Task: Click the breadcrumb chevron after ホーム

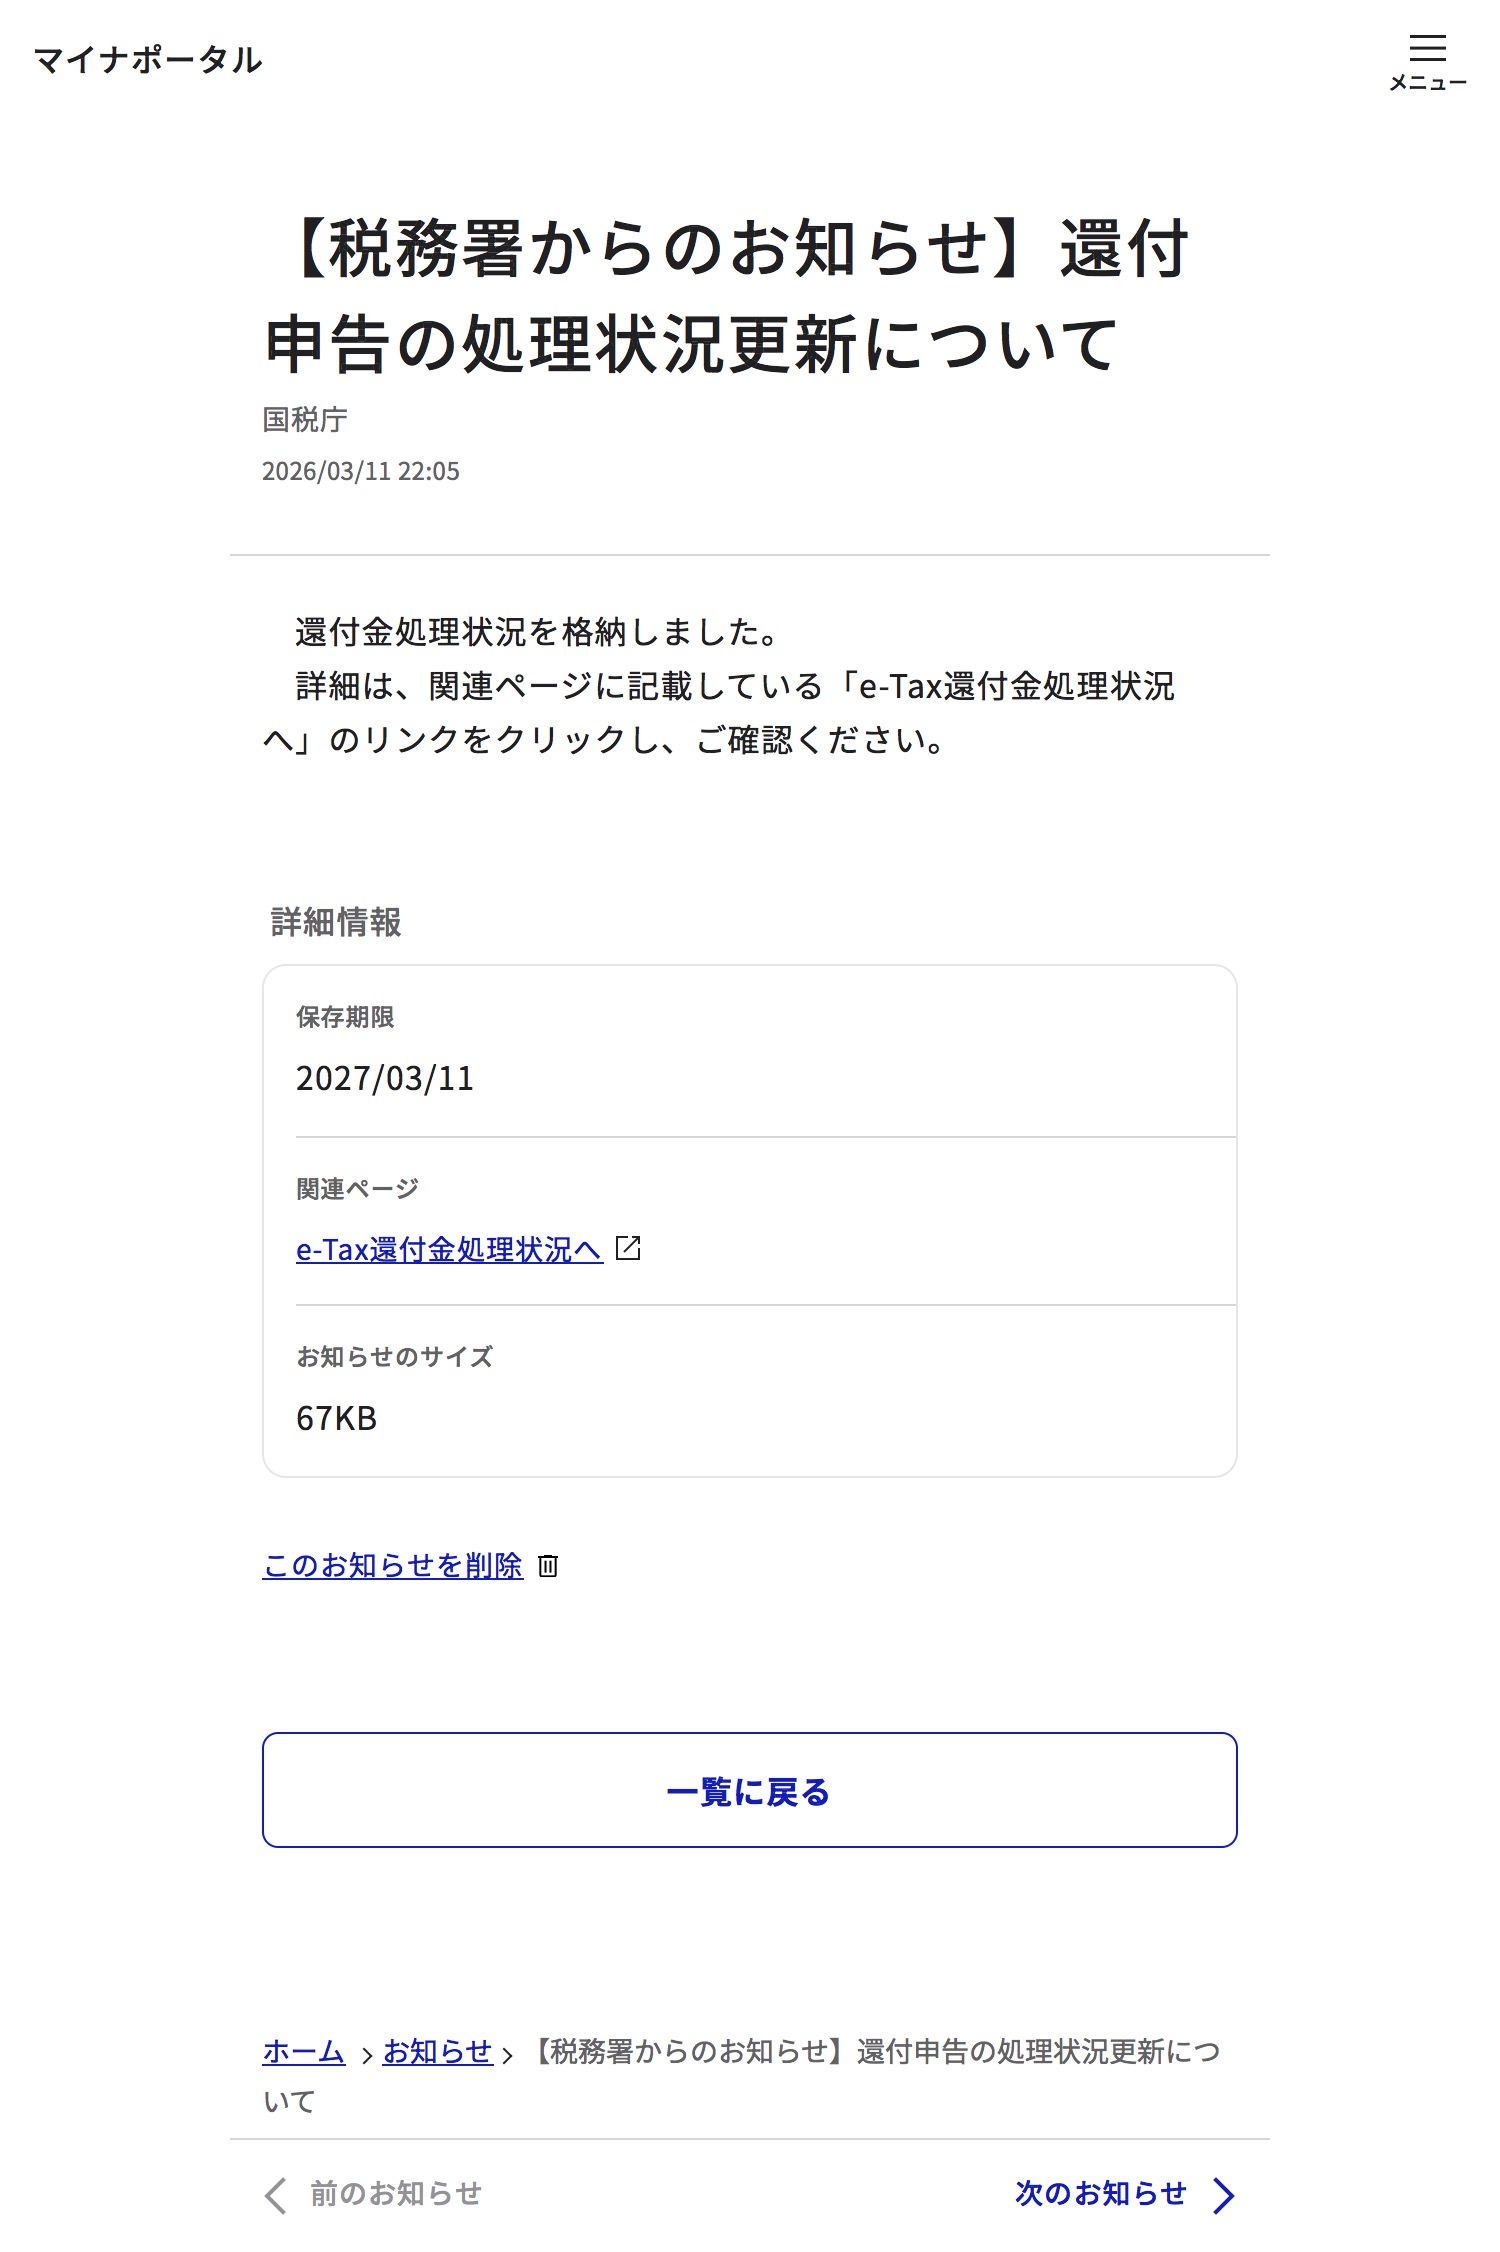Action: (x=366, y=2056)
